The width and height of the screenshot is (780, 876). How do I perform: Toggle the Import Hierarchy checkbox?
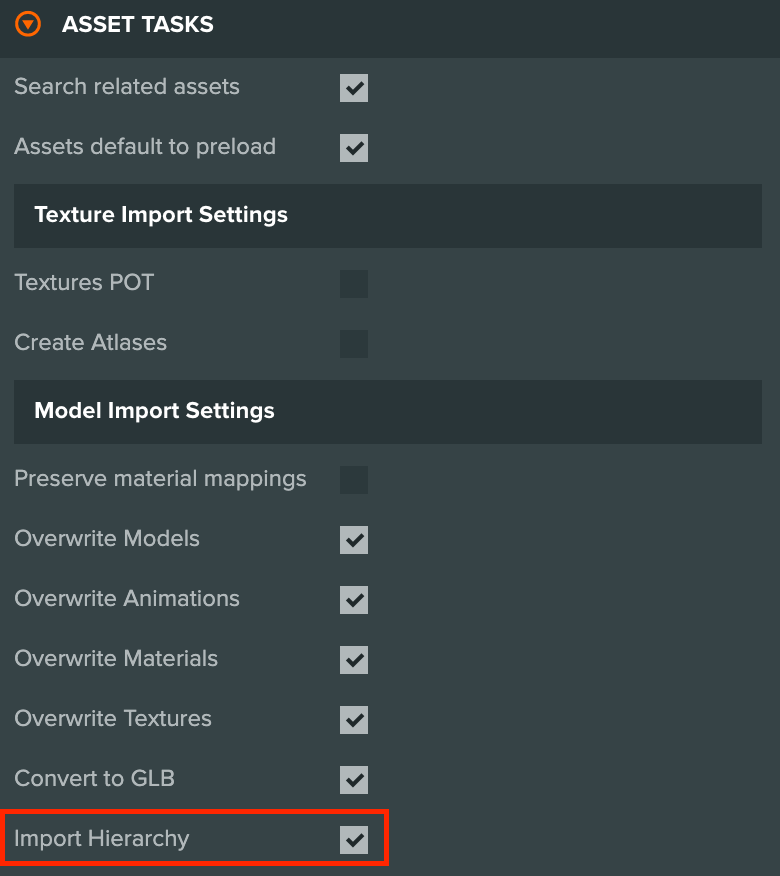354,840
